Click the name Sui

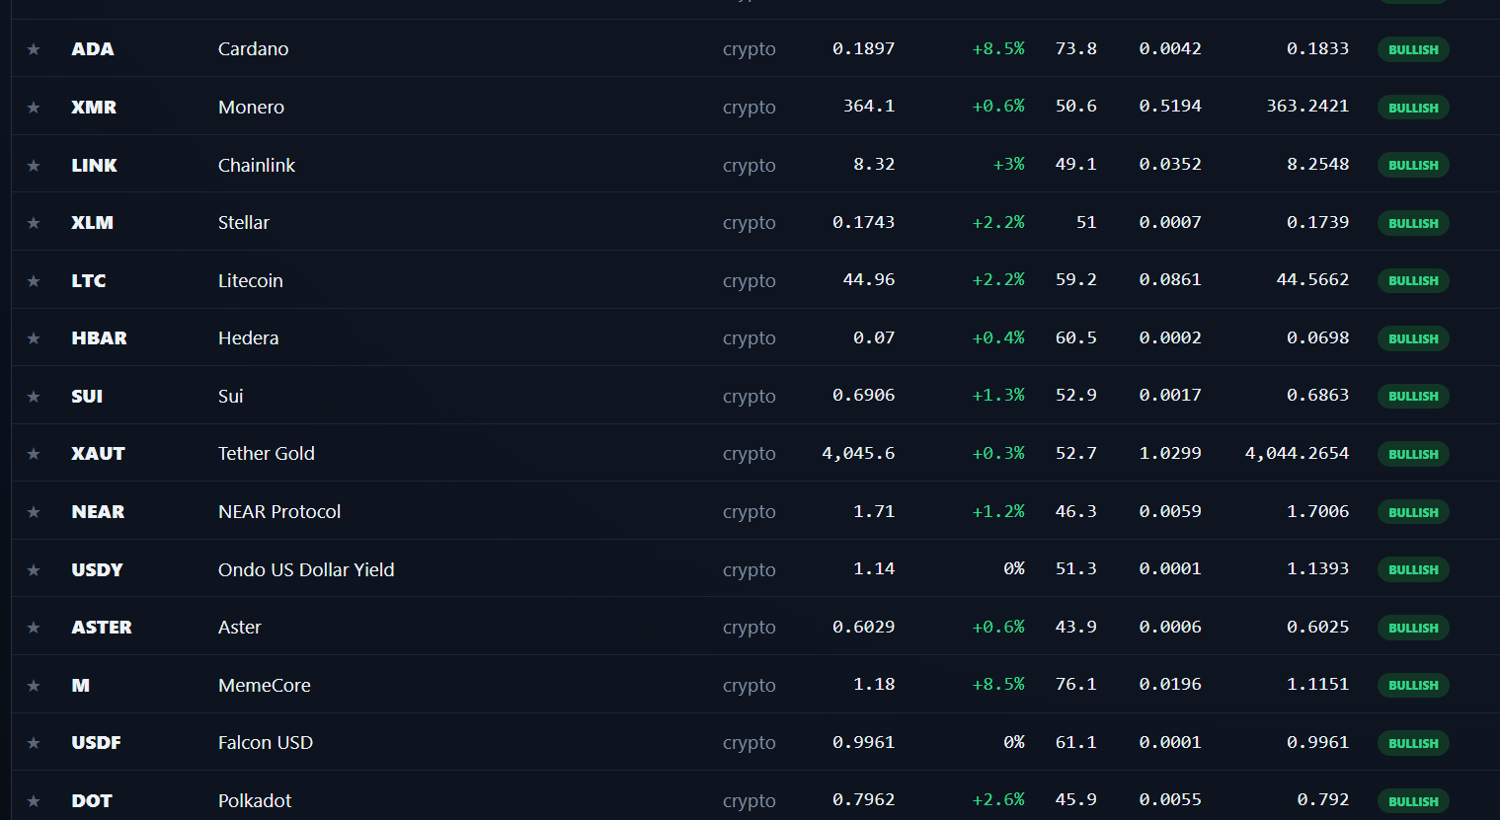click(x=230, y=396)
